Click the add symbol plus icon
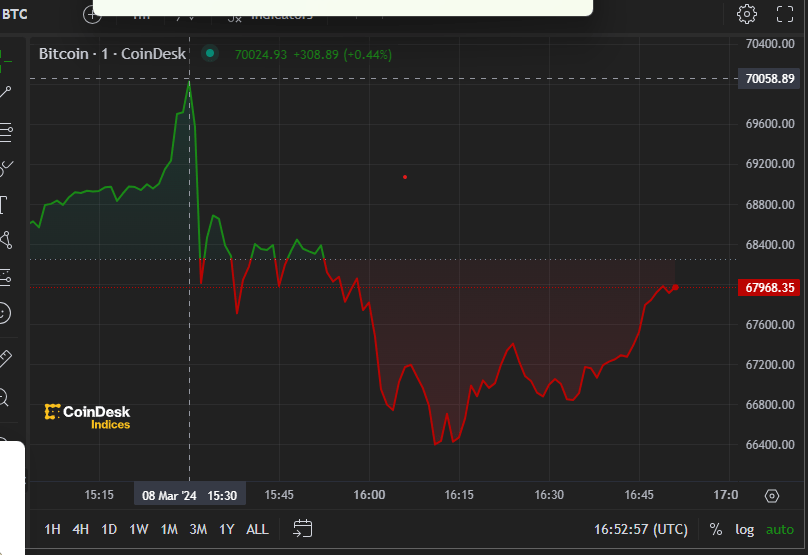 pos(92,14)
